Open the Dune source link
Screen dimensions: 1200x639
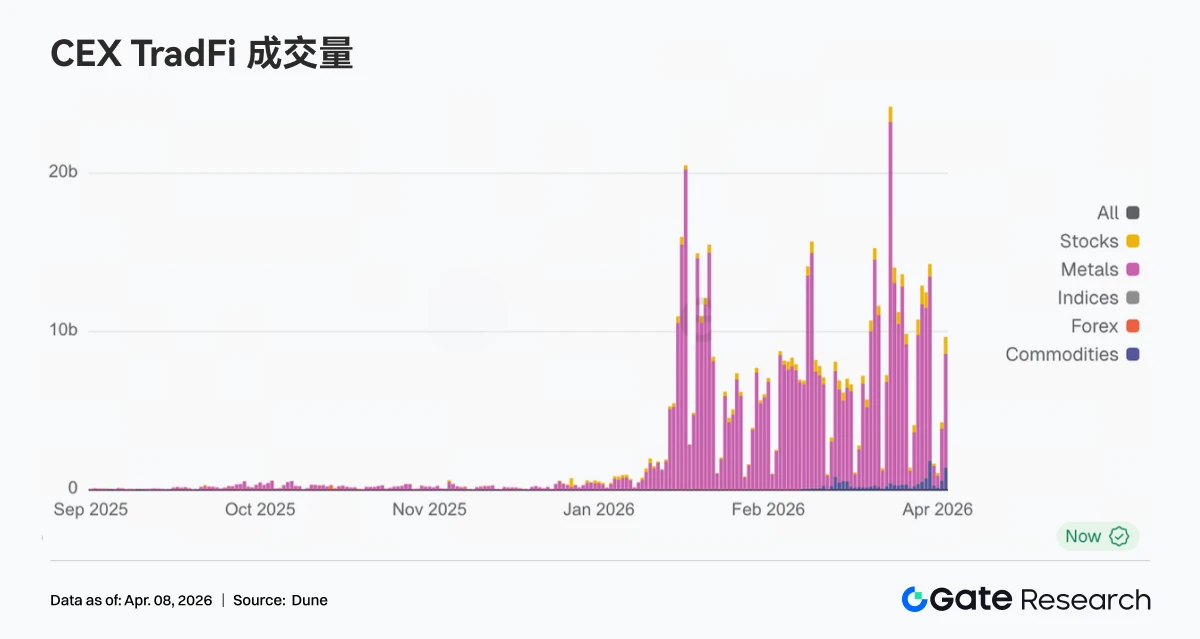309,600
